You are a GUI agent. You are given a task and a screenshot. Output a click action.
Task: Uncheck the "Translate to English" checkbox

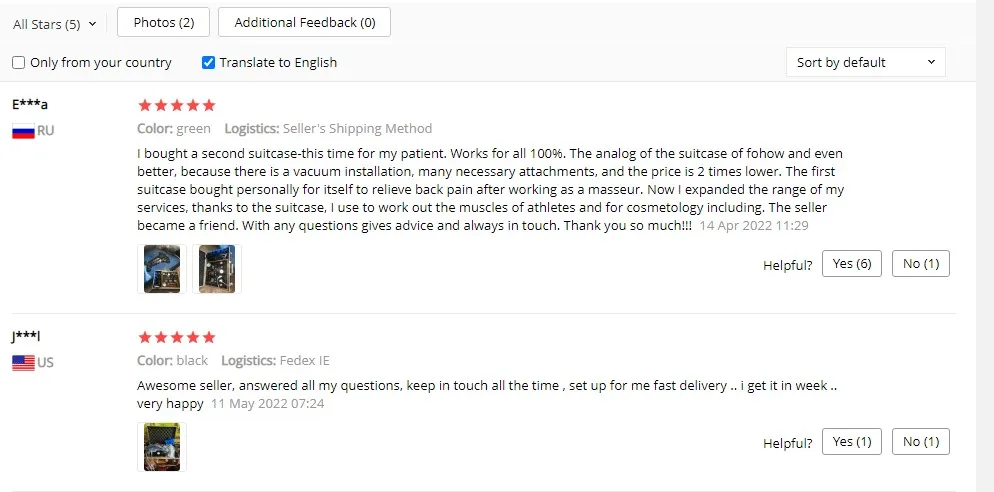point(209,62)
